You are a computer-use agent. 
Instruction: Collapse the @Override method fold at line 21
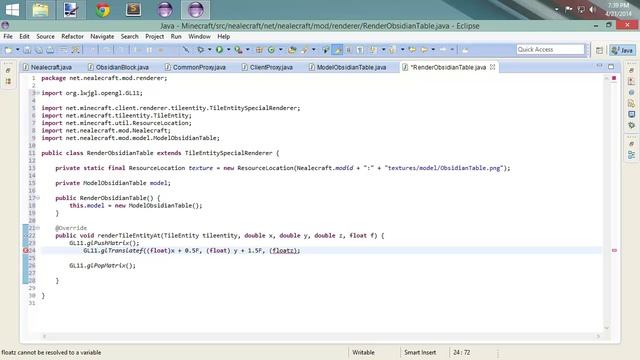[x=38, y=228]
